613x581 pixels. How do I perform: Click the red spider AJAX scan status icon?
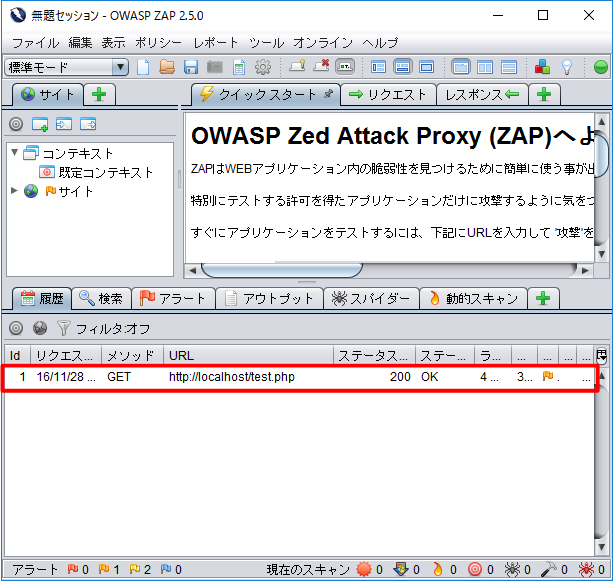click(587, 569)
